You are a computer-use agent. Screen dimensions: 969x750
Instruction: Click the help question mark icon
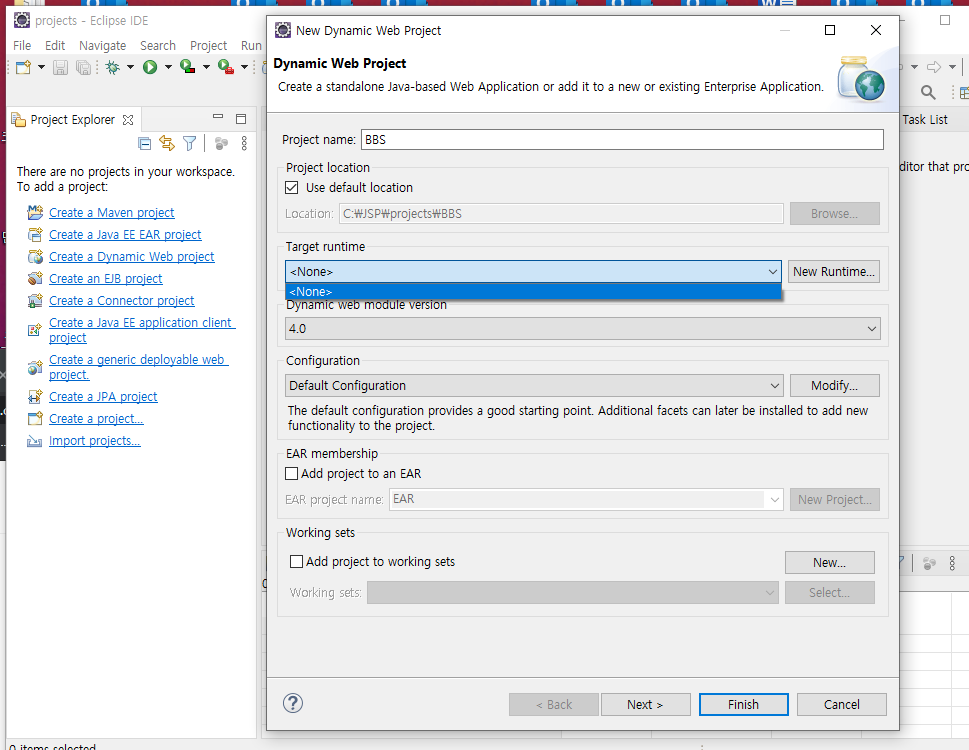[x=293, y=703]
